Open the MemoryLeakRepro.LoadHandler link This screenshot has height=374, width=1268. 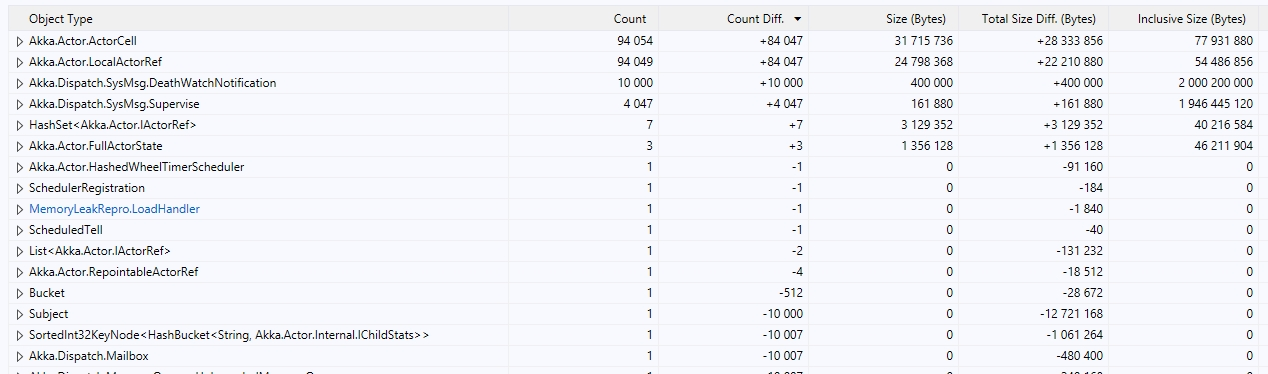point(114,209)
